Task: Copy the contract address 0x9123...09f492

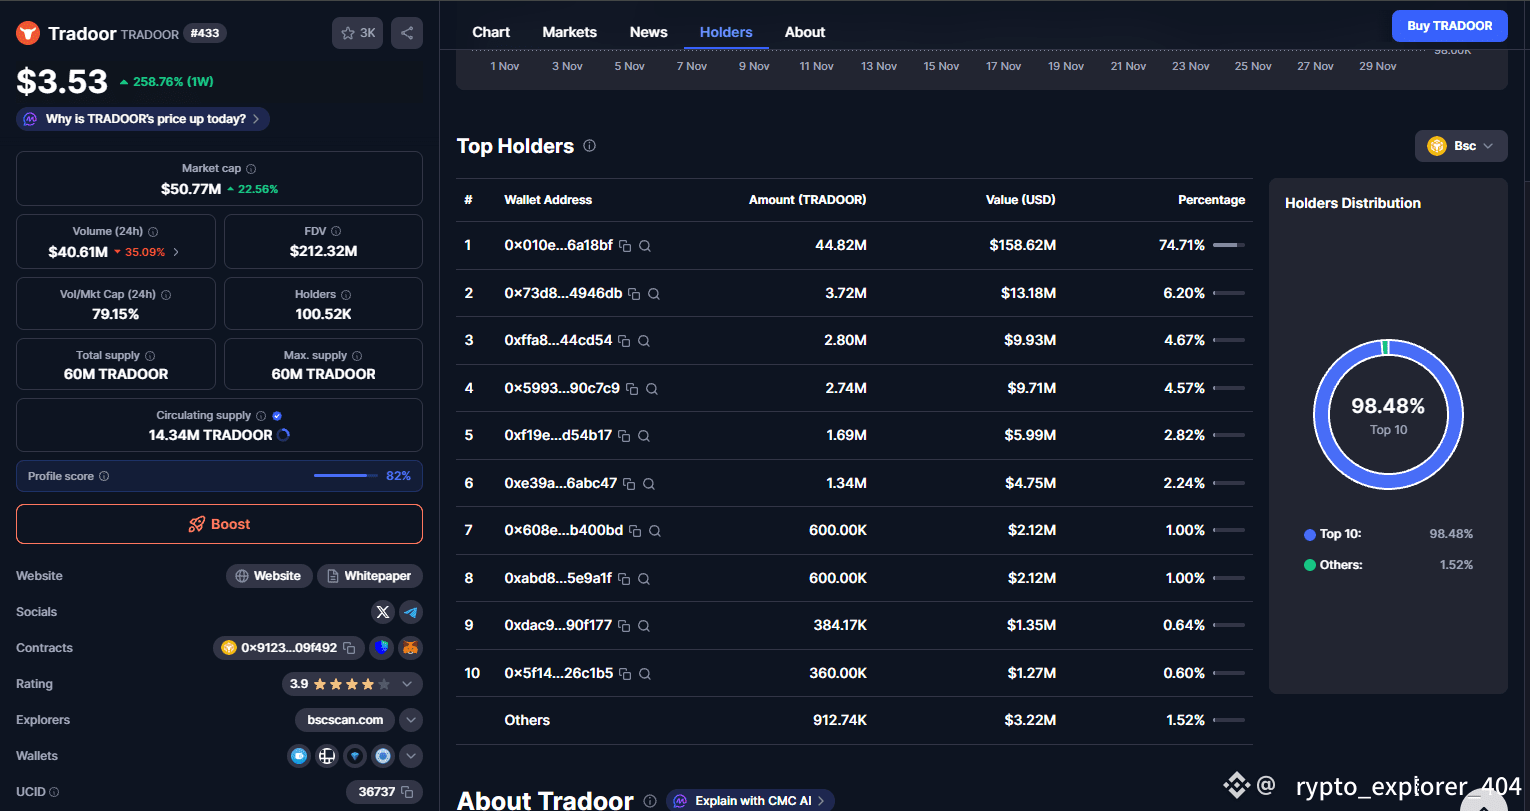Action: (x=349, y=648)
